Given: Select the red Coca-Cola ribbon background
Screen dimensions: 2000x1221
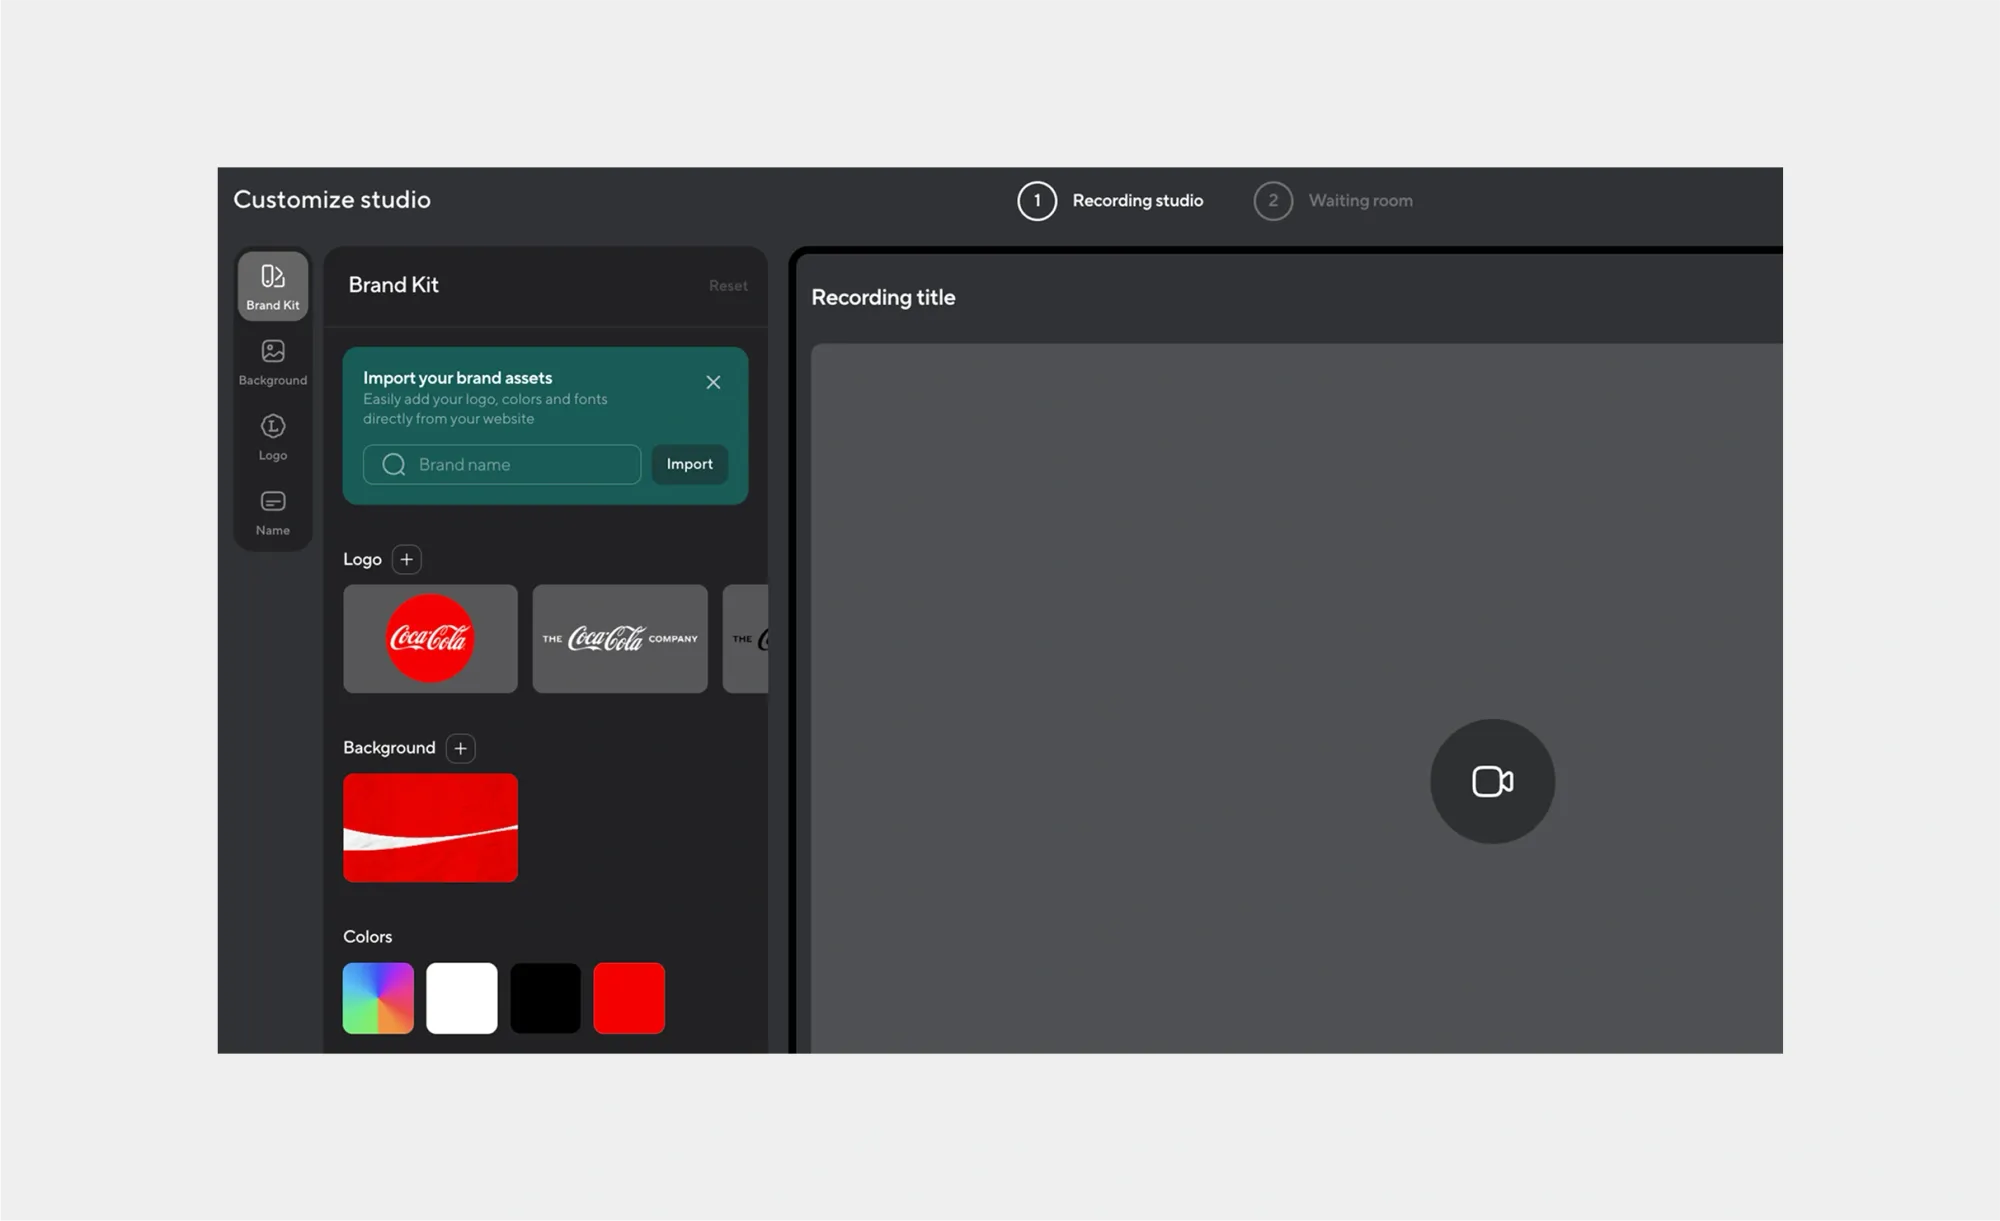Looking at the screenshot, I should click(x=430, y=828).
